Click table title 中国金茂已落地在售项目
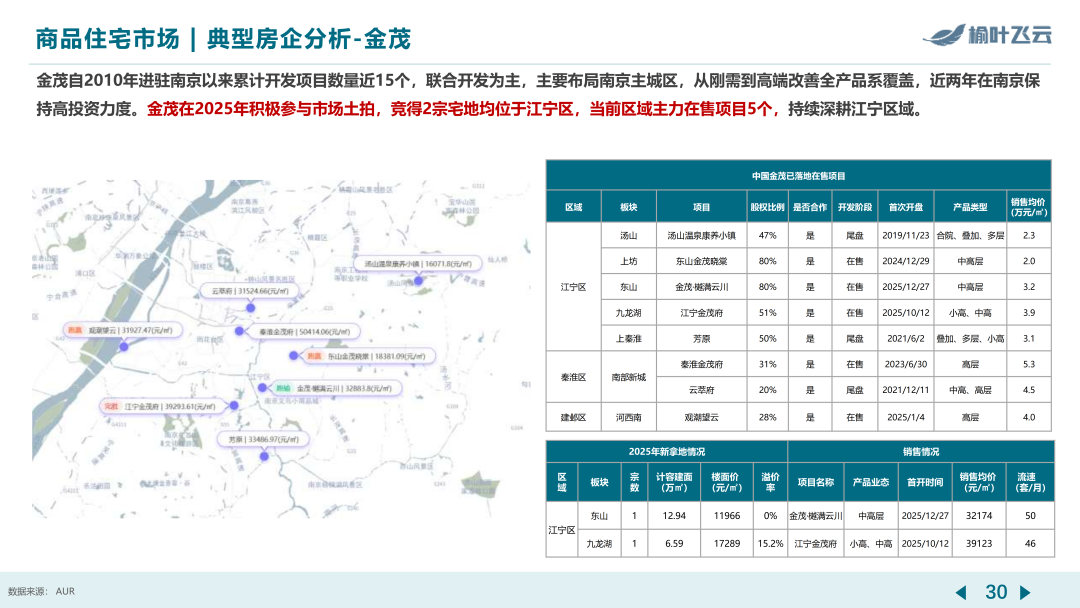The height and width of the screenshot is (608, 1080). [798, 176]
